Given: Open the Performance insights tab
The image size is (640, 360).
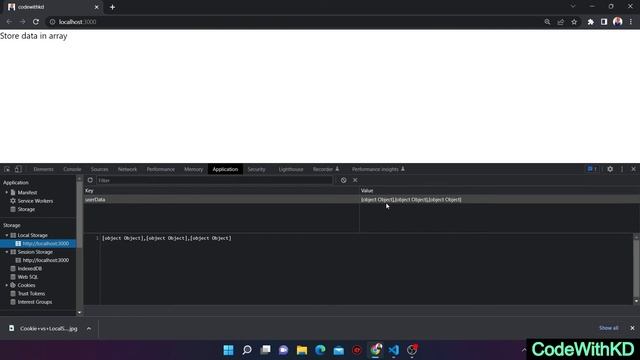Looking at the screenshot, I should click(378, 169).
